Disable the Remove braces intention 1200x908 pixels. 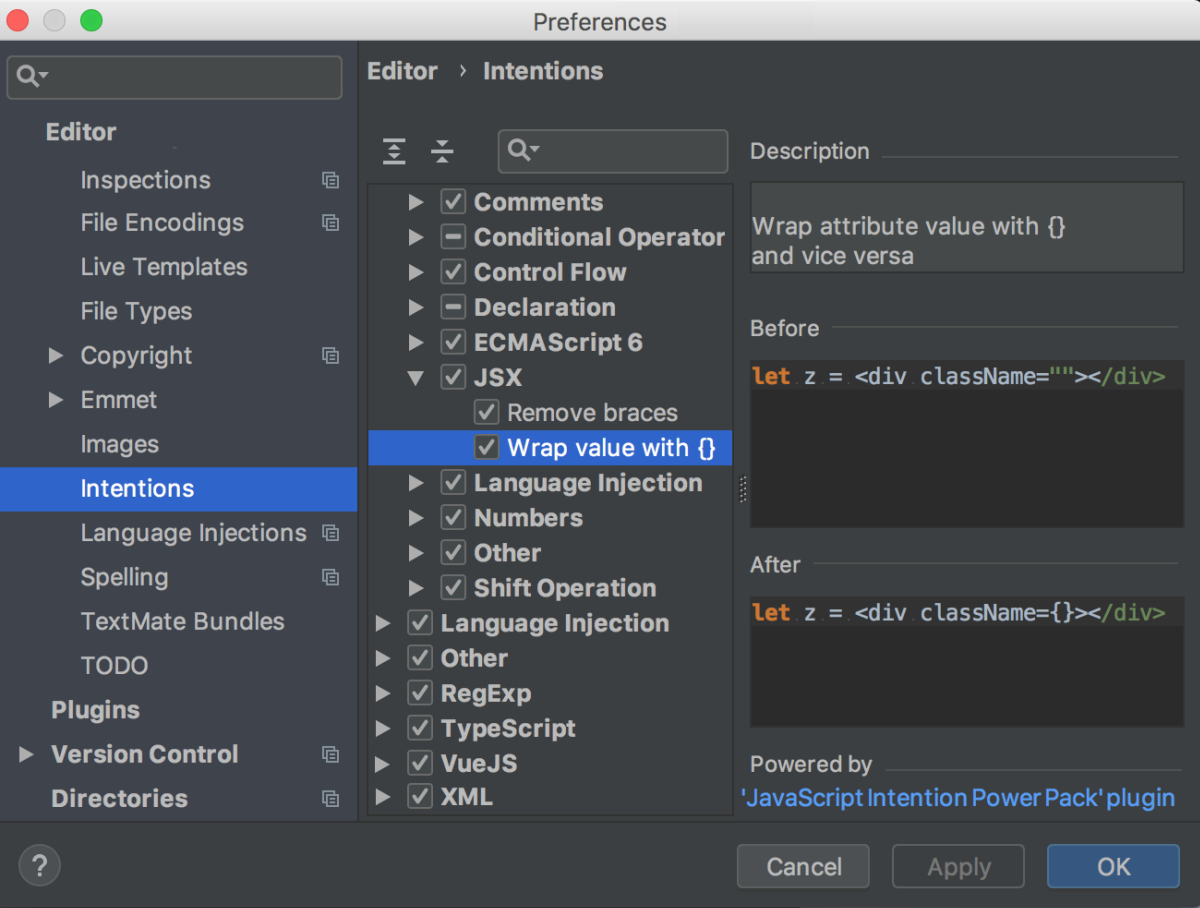click(487, 412)
